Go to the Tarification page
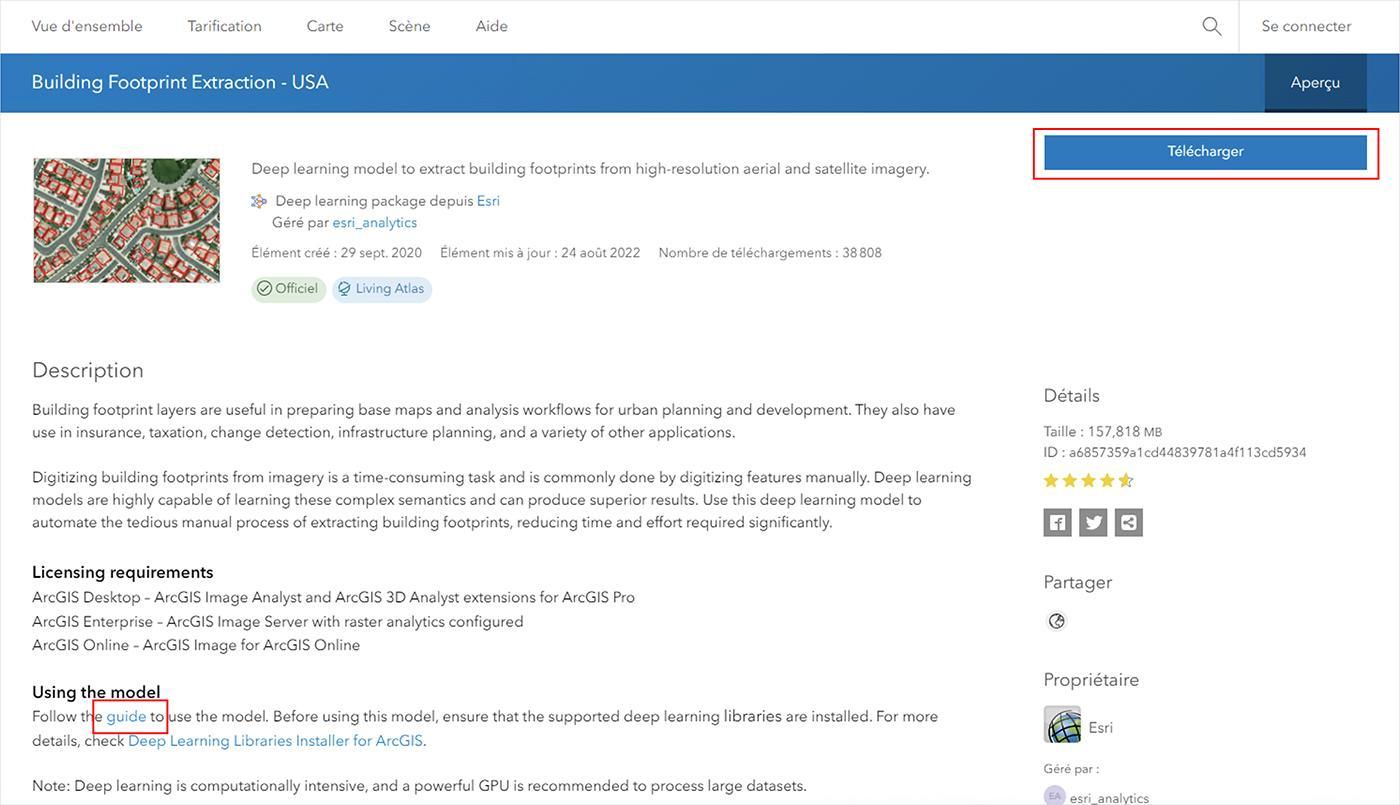Viewport: 1400px width, 805px height. pyautogui.click(x=224, y=26)
